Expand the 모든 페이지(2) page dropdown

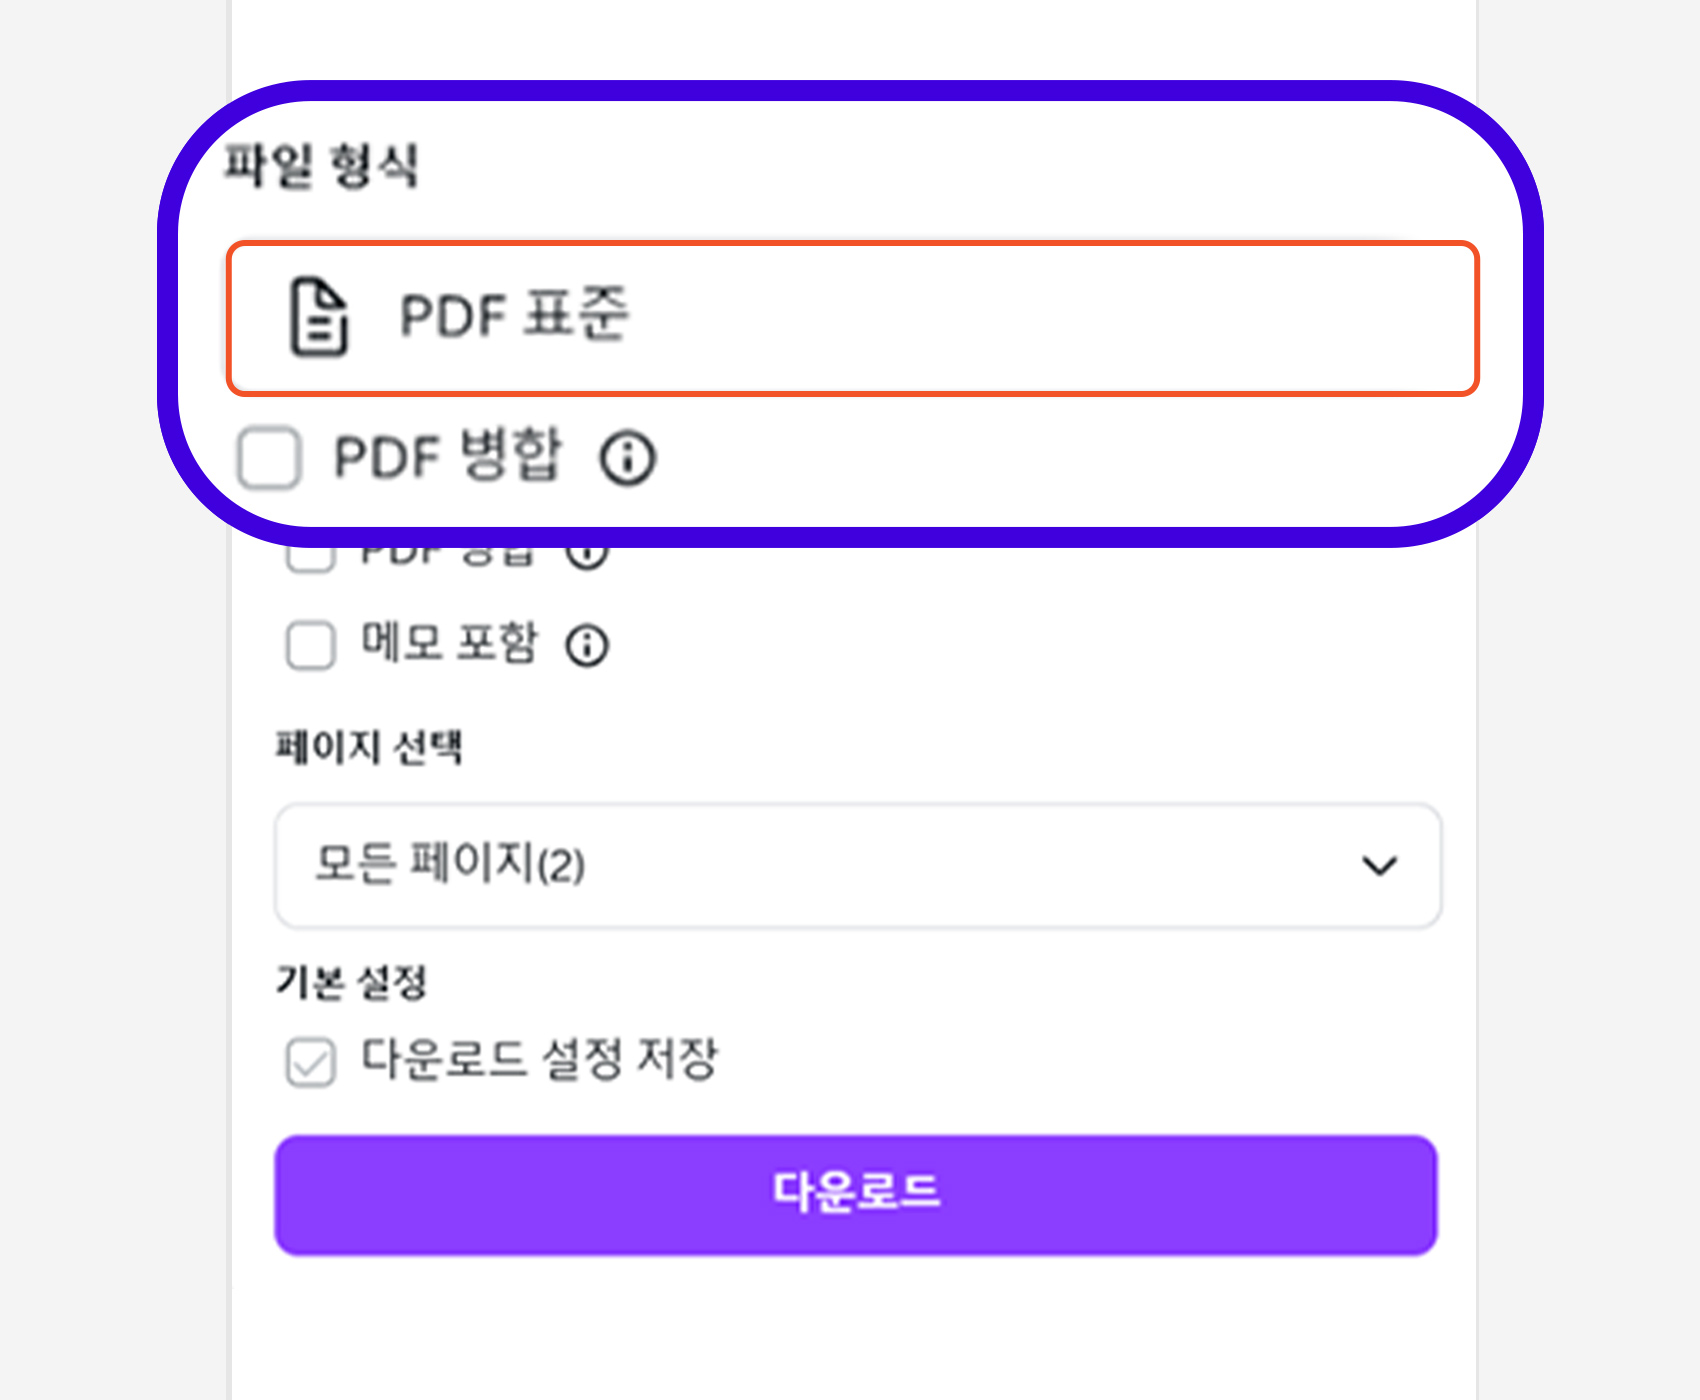pos(857,866)
